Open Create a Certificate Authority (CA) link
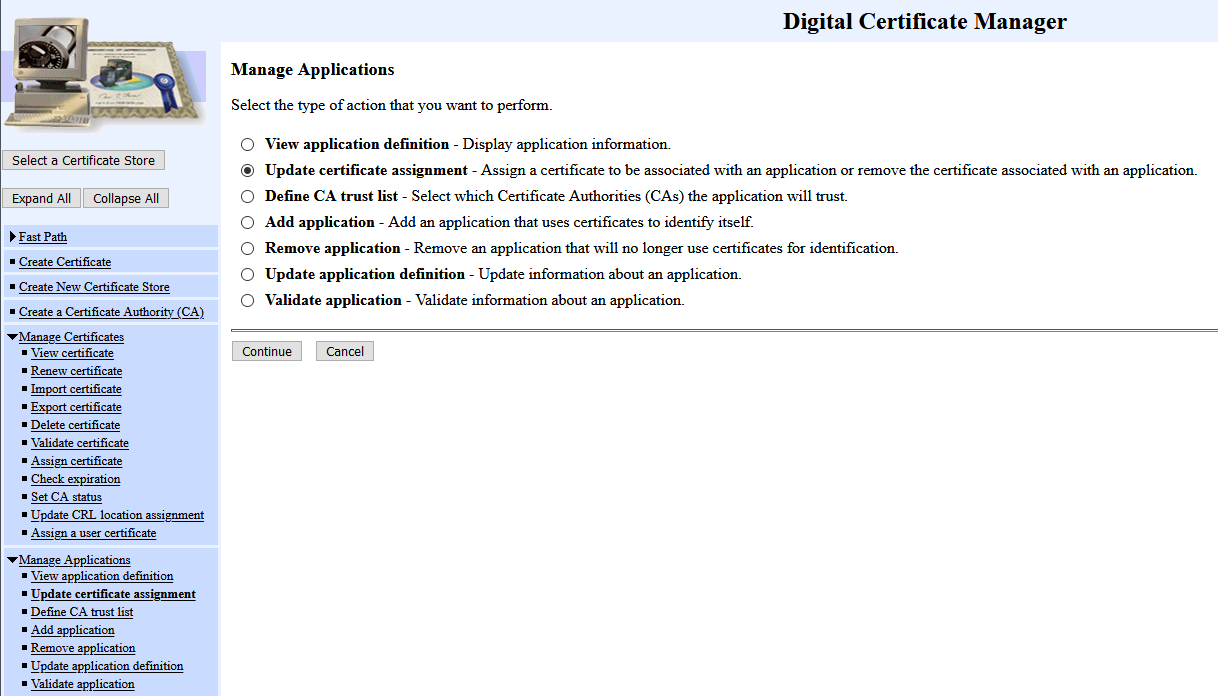 (111, 312)
